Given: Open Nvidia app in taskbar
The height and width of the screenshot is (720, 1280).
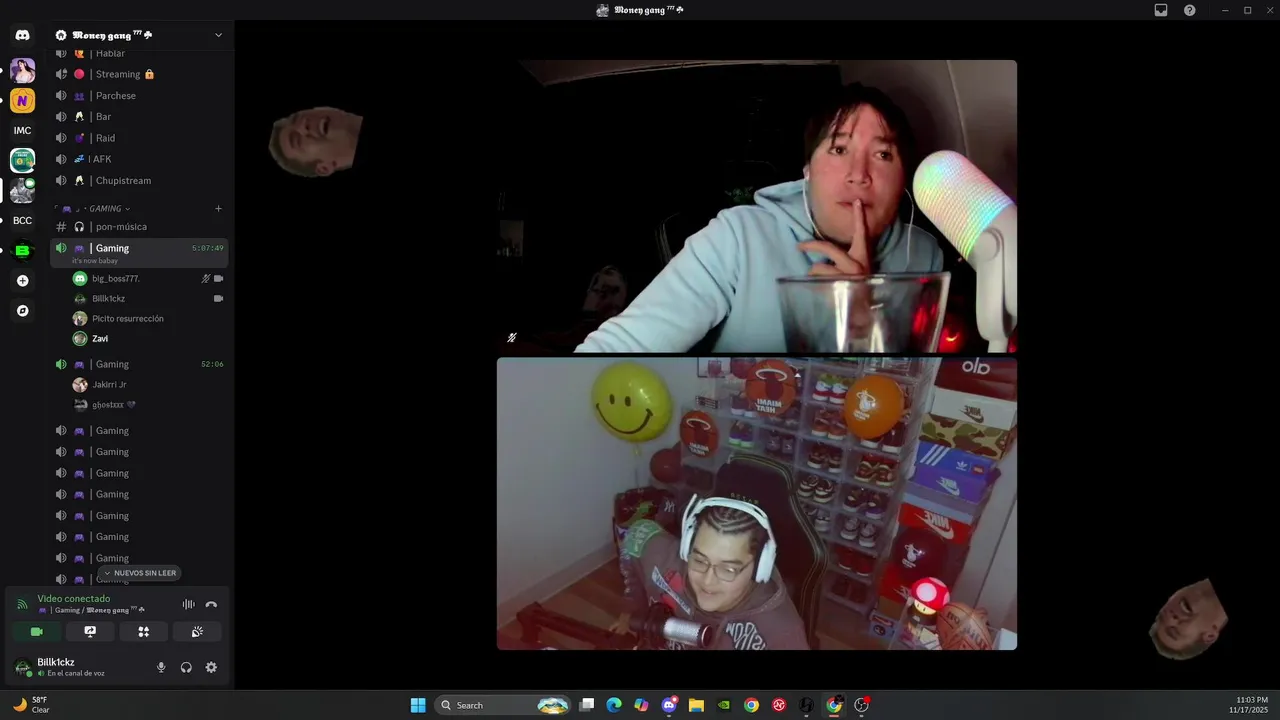Looking at the screenshot, I should [x=724, y=705].
